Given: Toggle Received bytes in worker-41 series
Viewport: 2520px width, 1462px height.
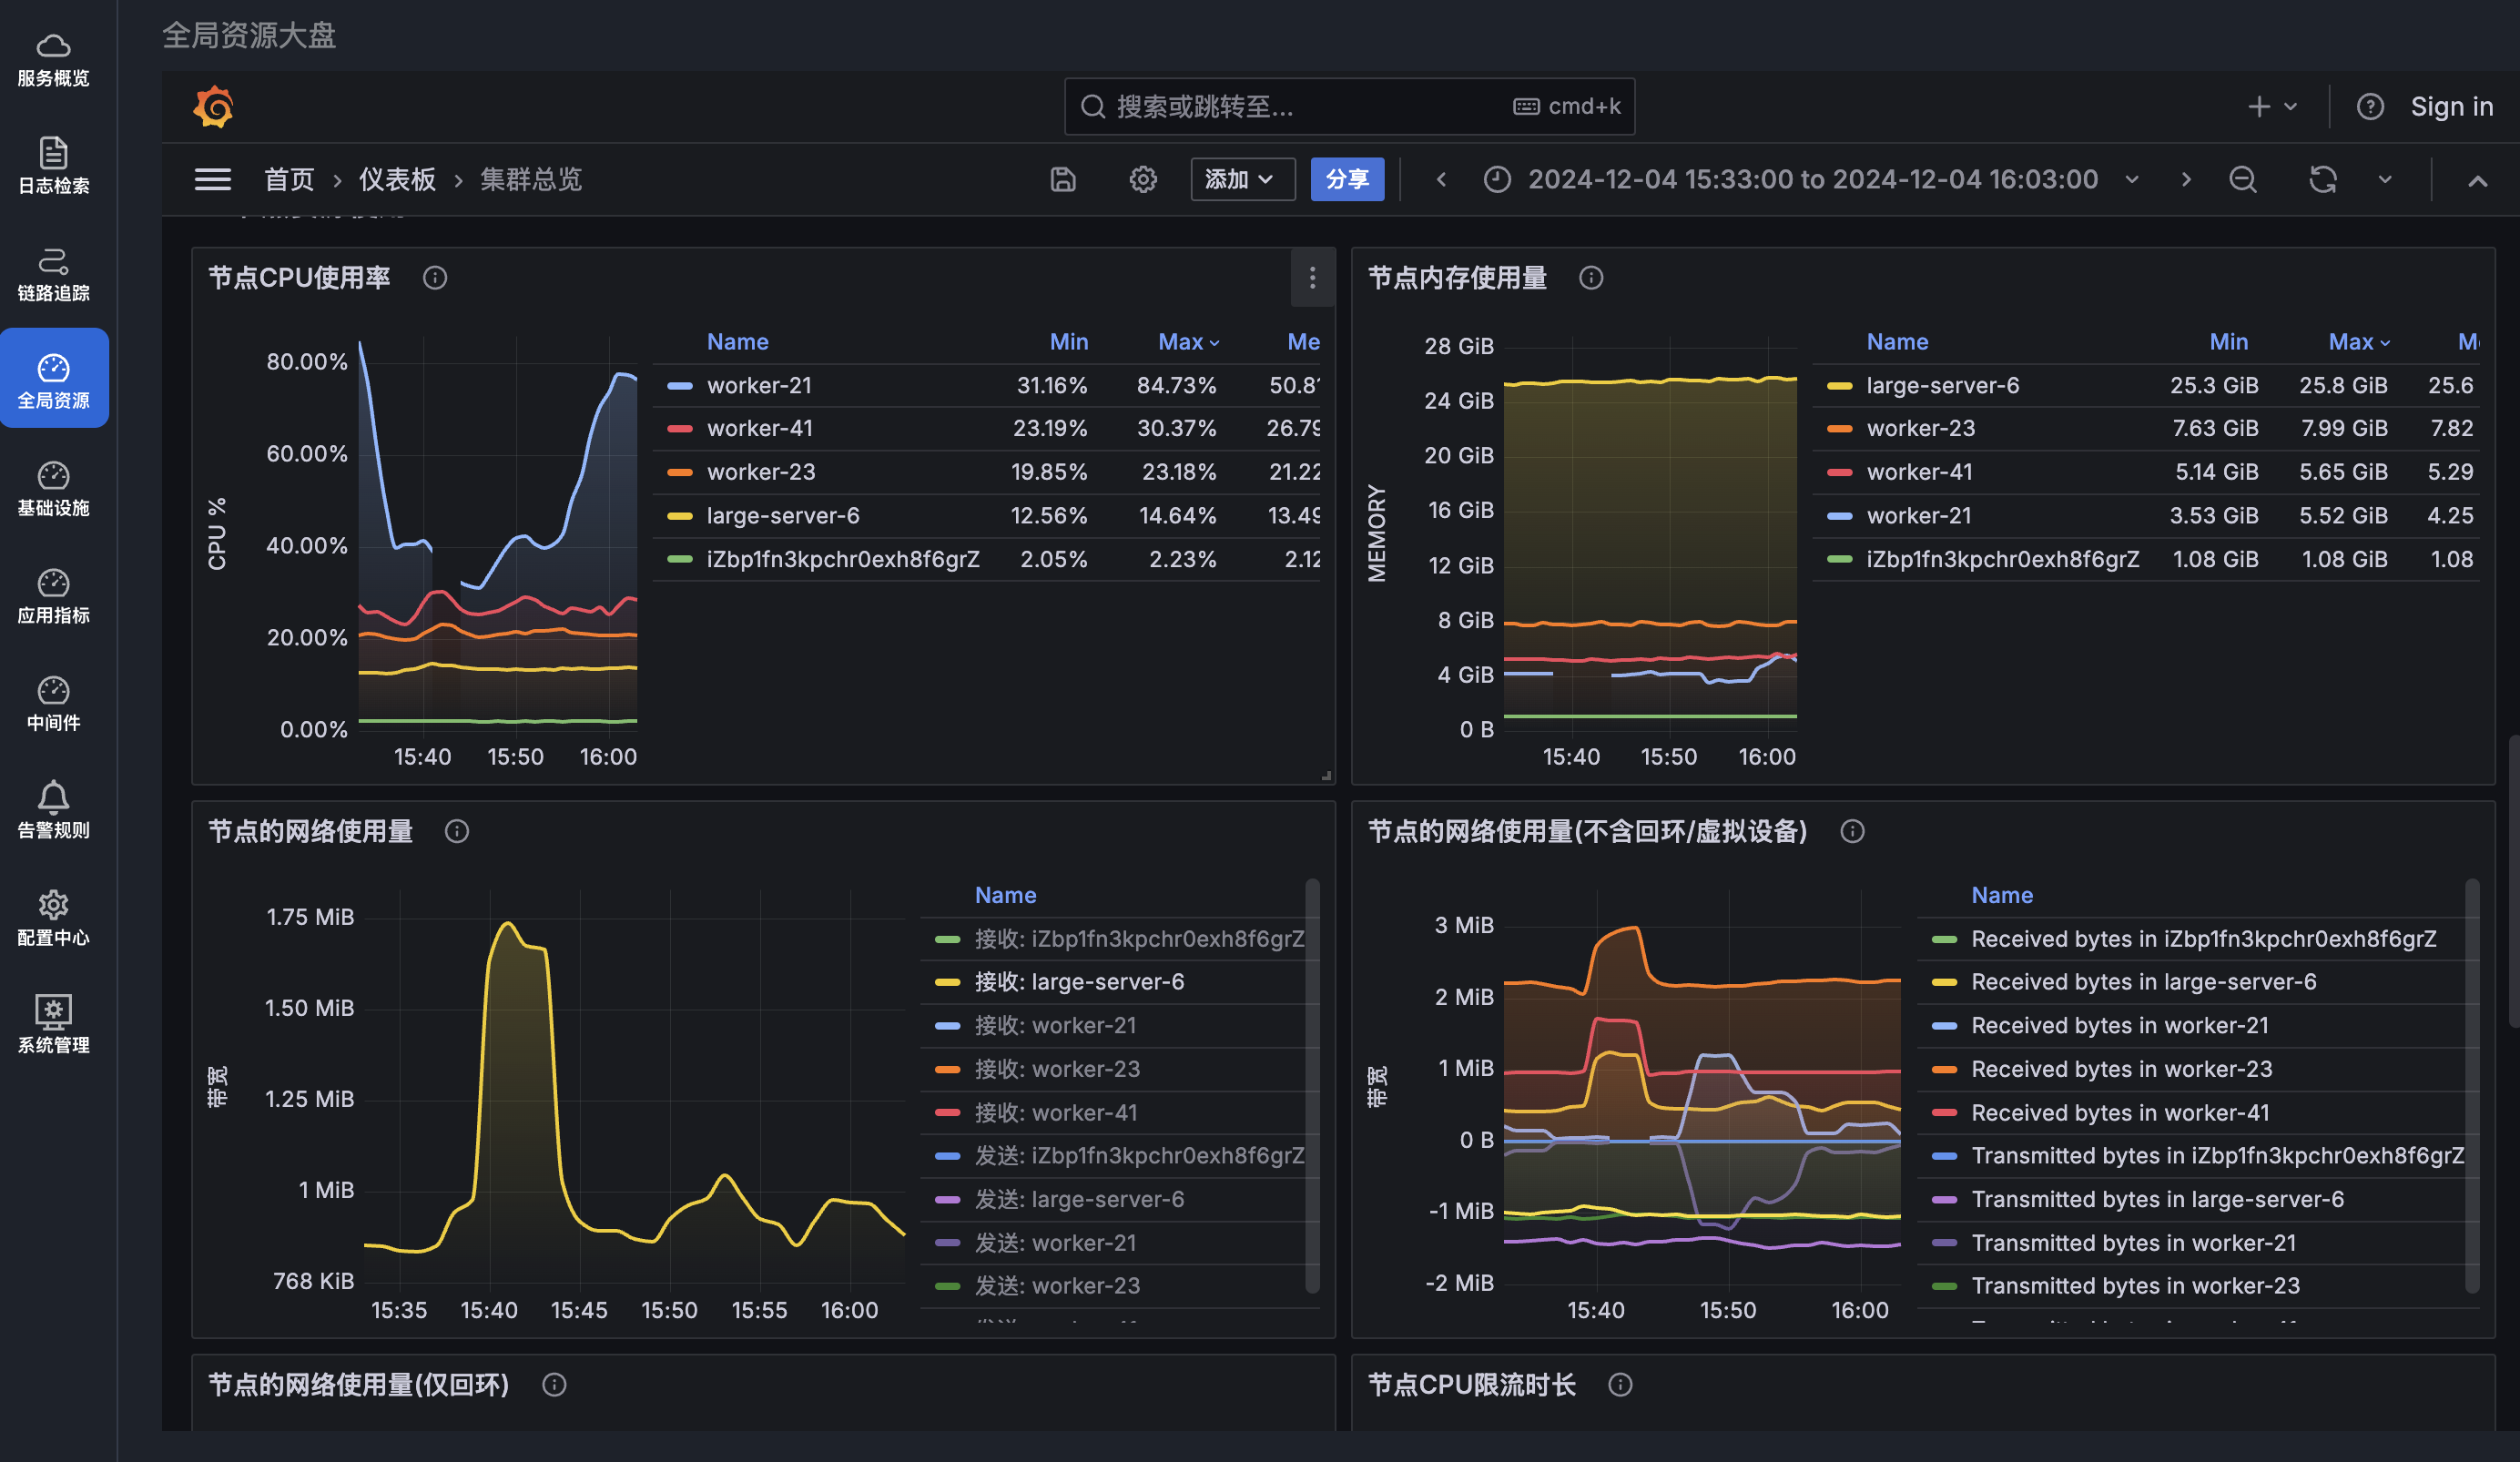Looking at the screenshot, I should pyautogui.click(x=2120, y=1113).
